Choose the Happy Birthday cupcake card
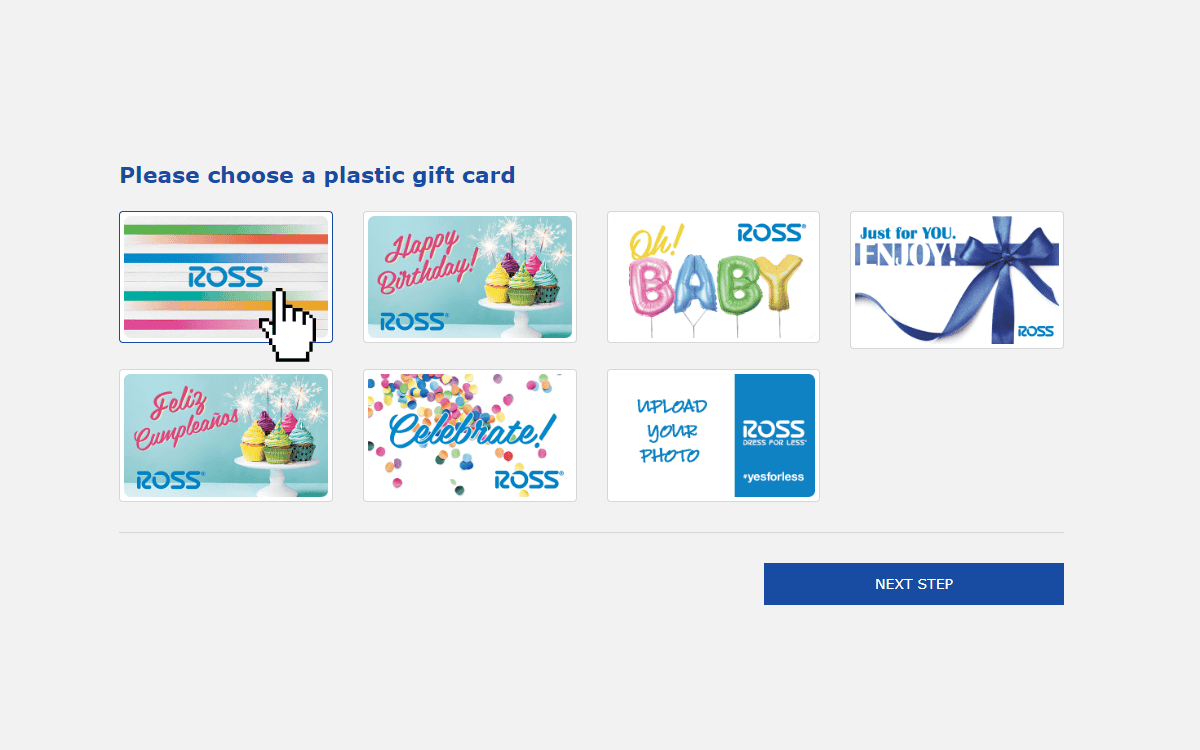The image size is (1200, 750). click(x=470, y=277)
